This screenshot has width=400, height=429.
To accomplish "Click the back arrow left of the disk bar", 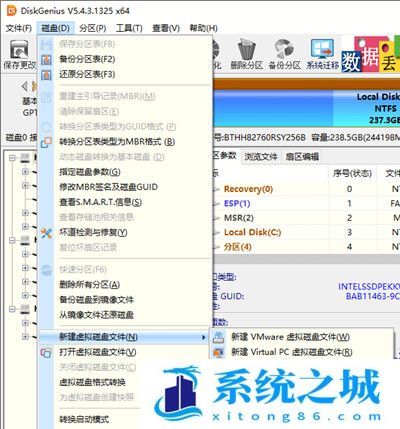I will [24, 87].
